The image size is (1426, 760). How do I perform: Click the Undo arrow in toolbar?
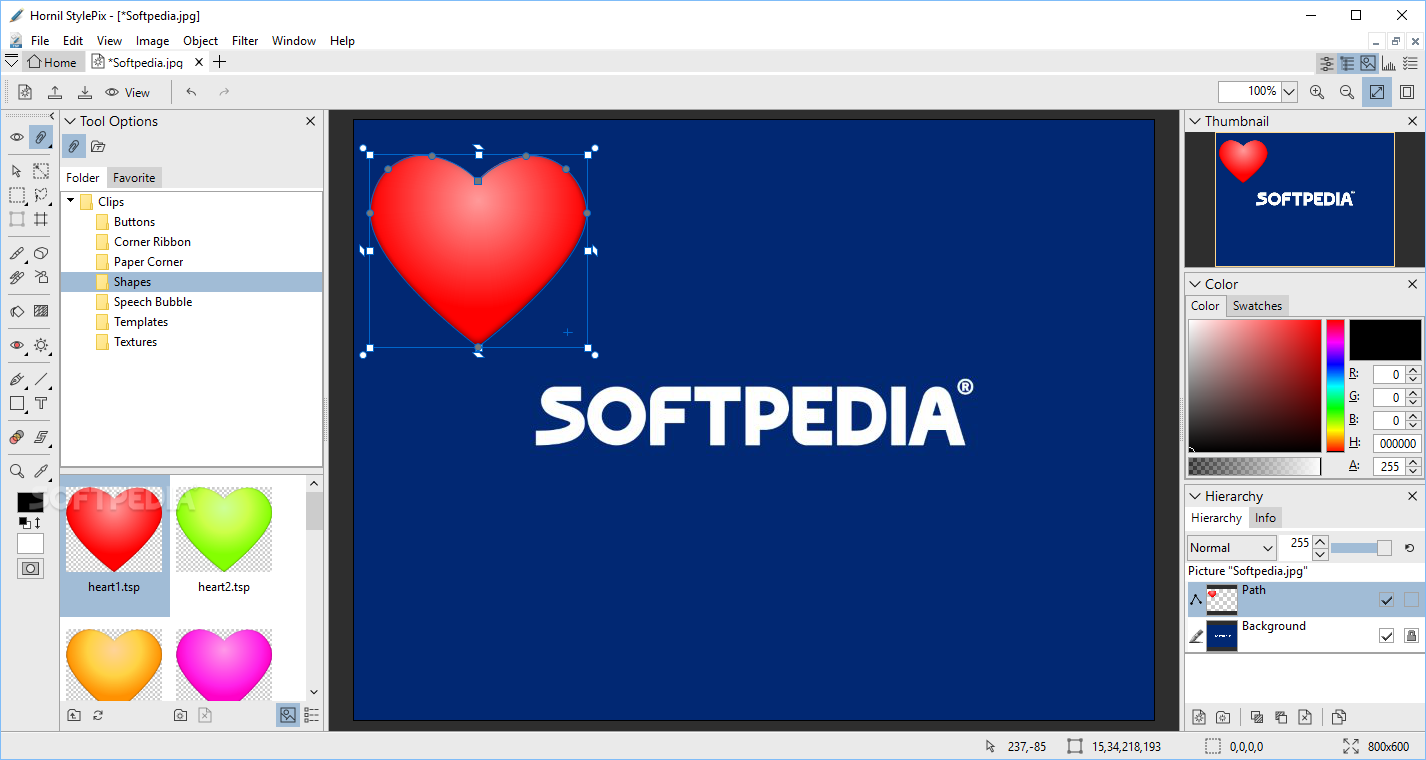coord(191,92)
